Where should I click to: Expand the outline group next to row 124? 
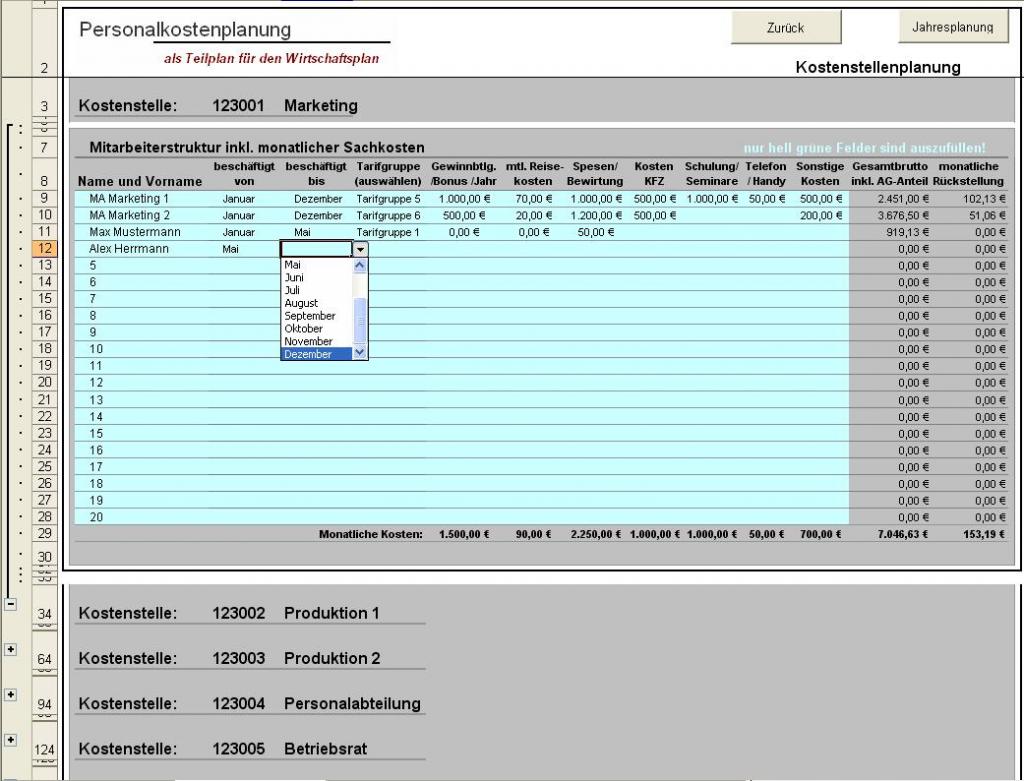pyautogui.click(x=11, y=739)
